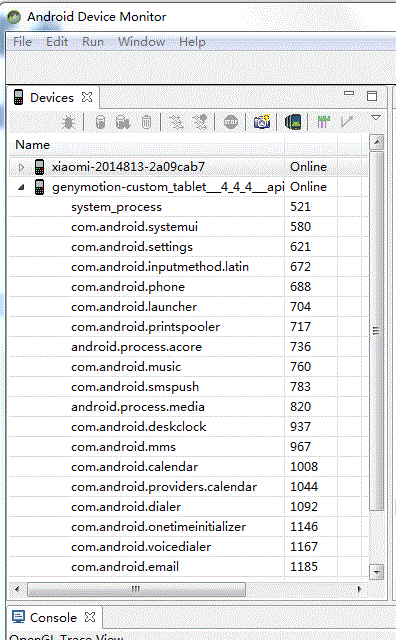
Task: Click the Online status of xiaomi device
Action: pos(308,167)
